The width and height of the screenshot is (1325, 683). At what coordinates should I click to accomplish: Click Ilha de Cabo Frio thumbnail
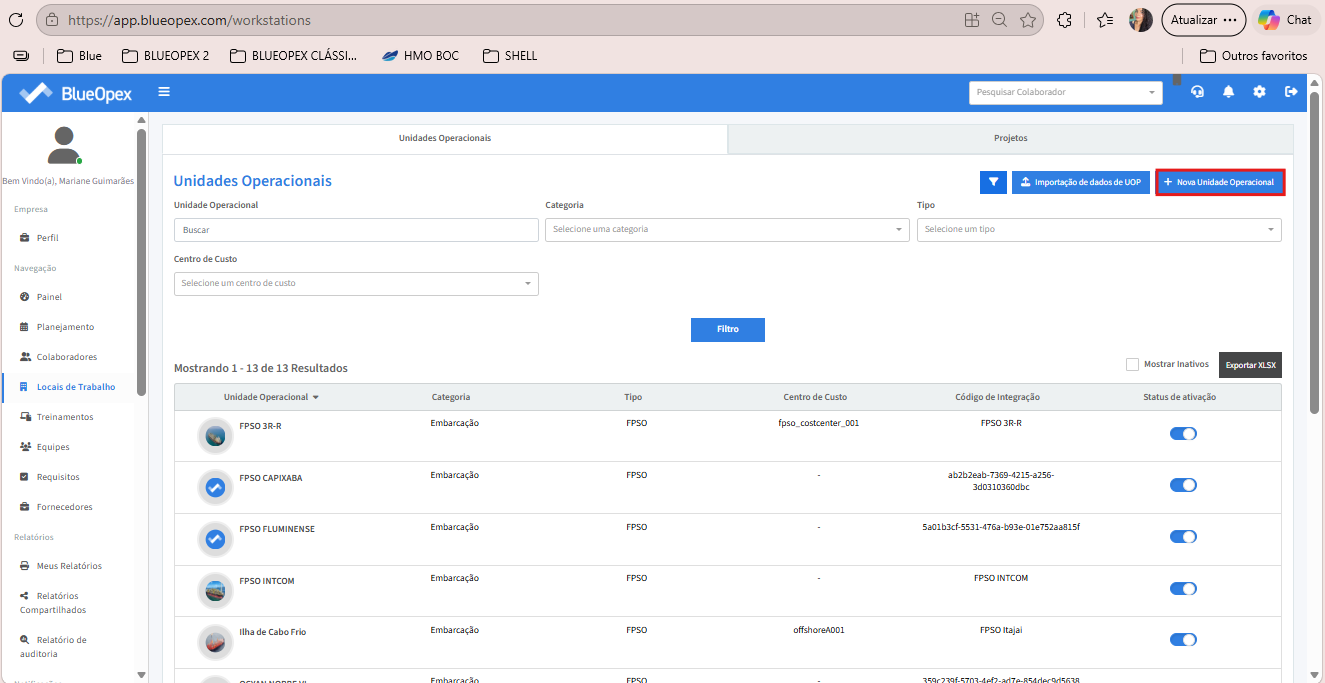click(x=215, y=643)
